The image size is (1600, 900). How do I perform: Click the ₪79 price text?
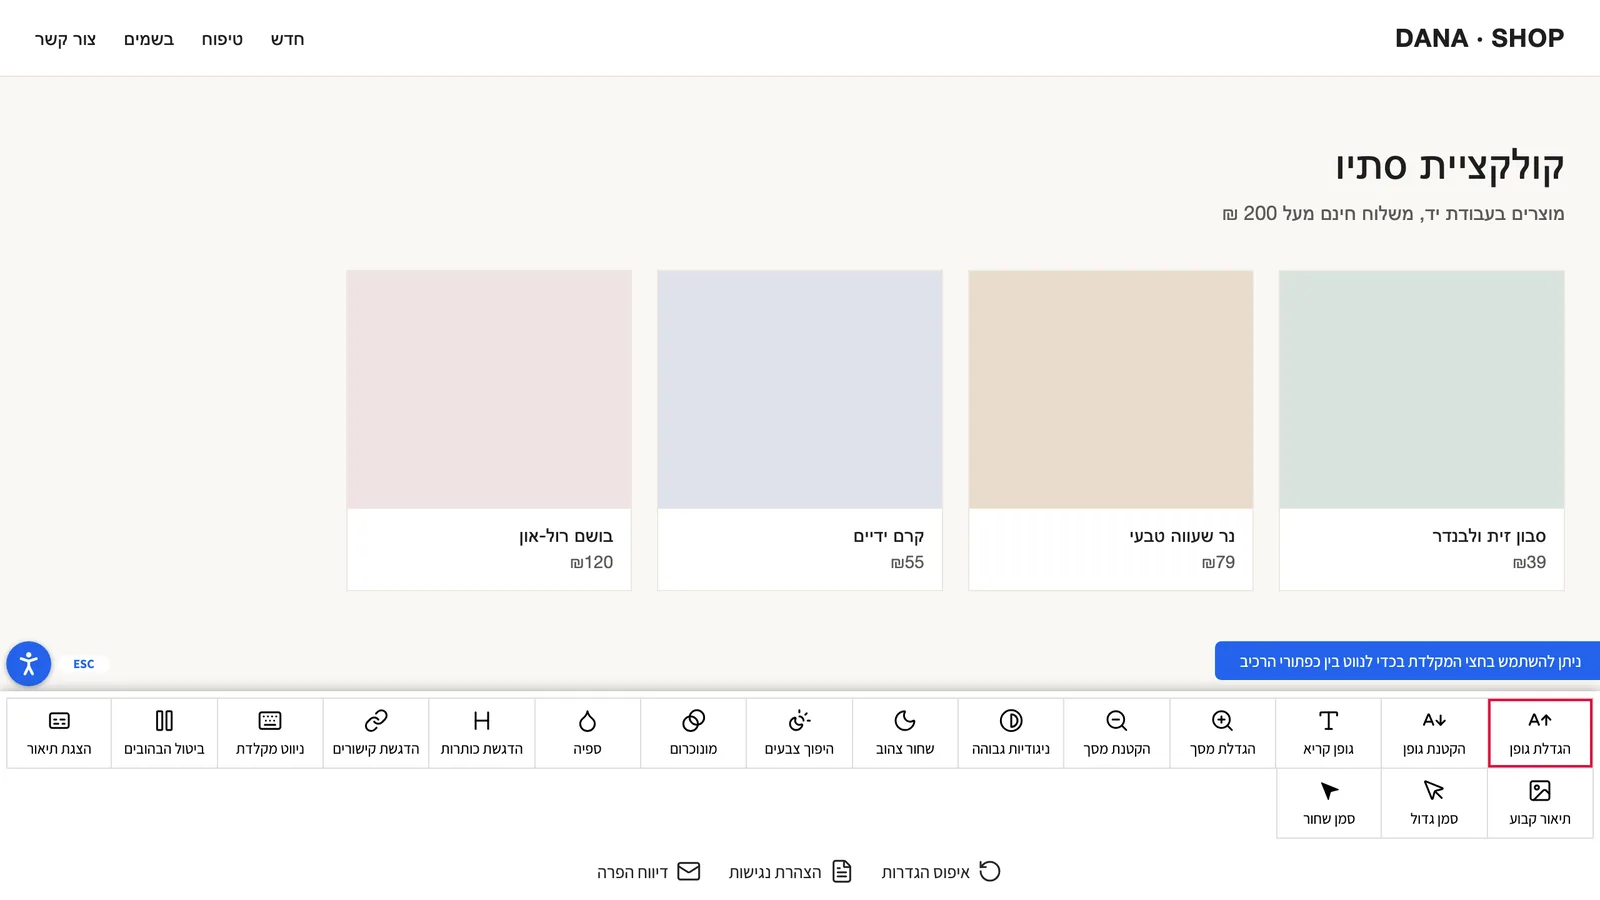[x=1218, y=563]
